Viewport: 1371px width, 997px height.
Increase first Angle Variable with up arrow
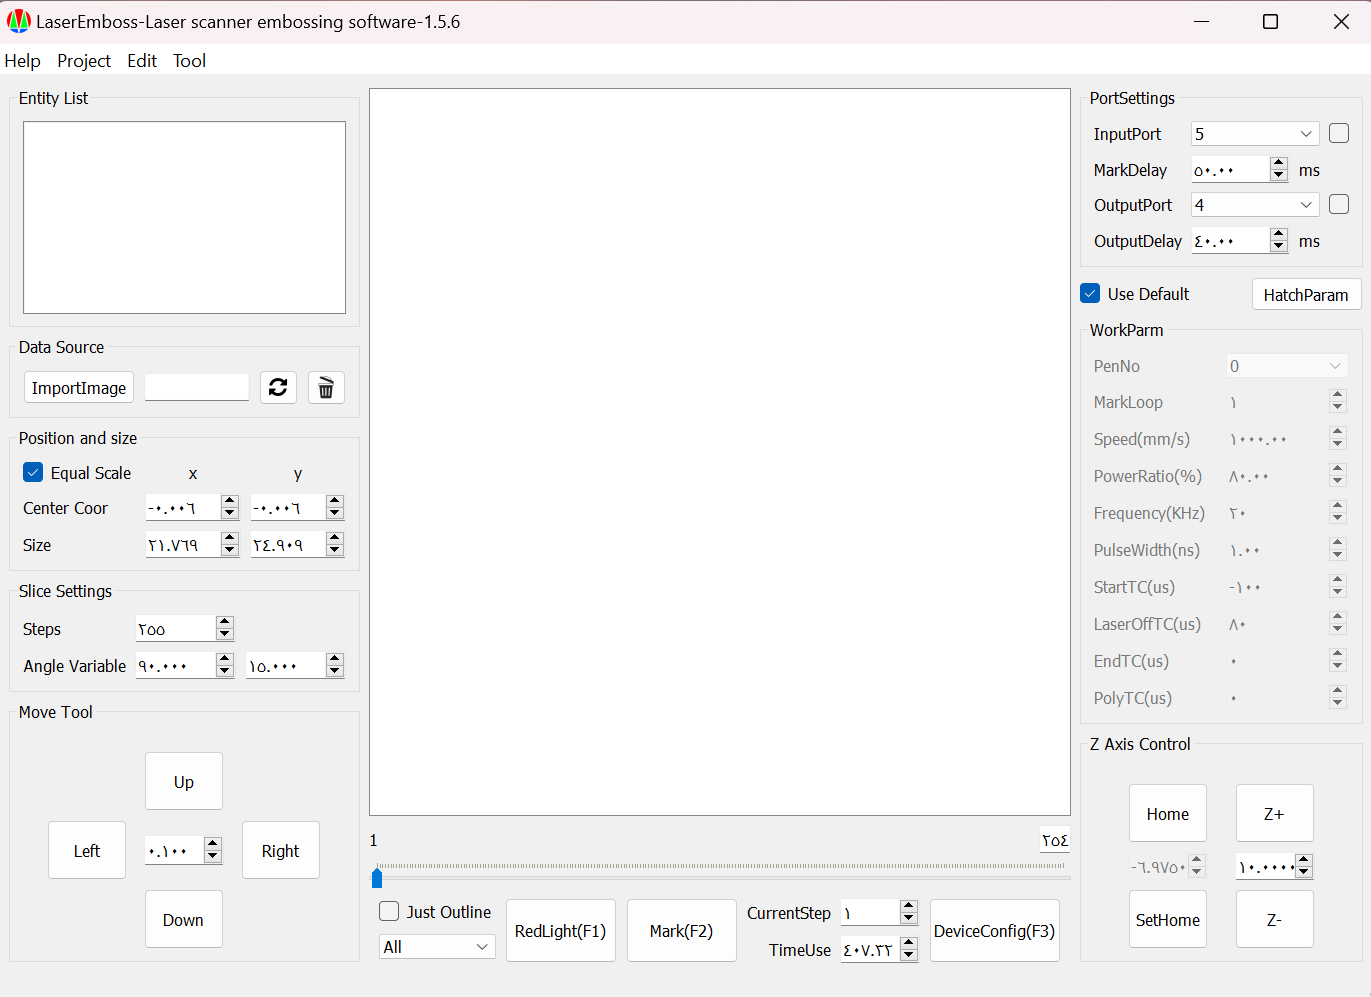click(x=225, y=659)
